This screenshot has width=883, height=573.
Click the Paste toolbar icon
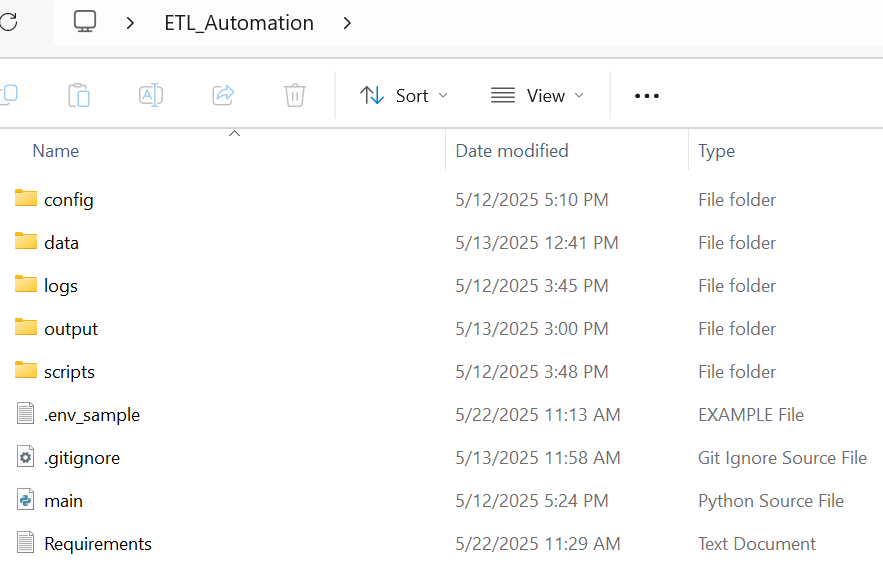point(79,95)
